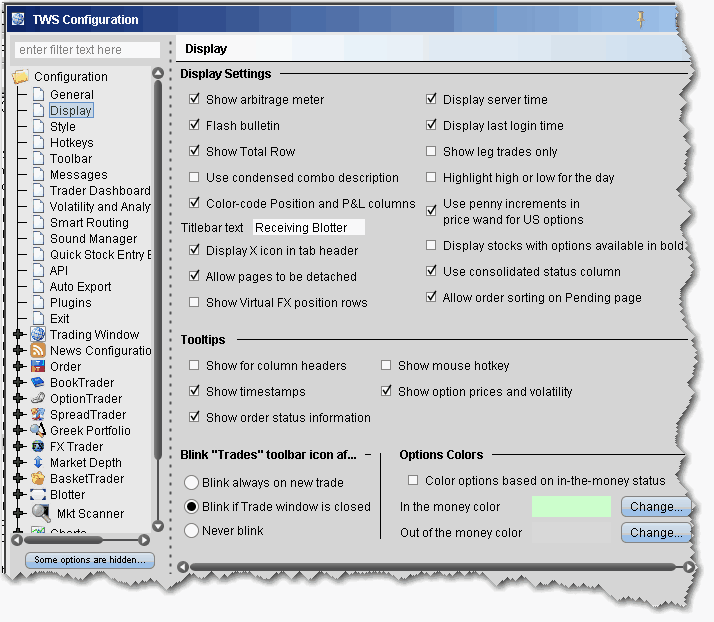
Task: Click the OptionTrader icon
Action: [38, 398]
